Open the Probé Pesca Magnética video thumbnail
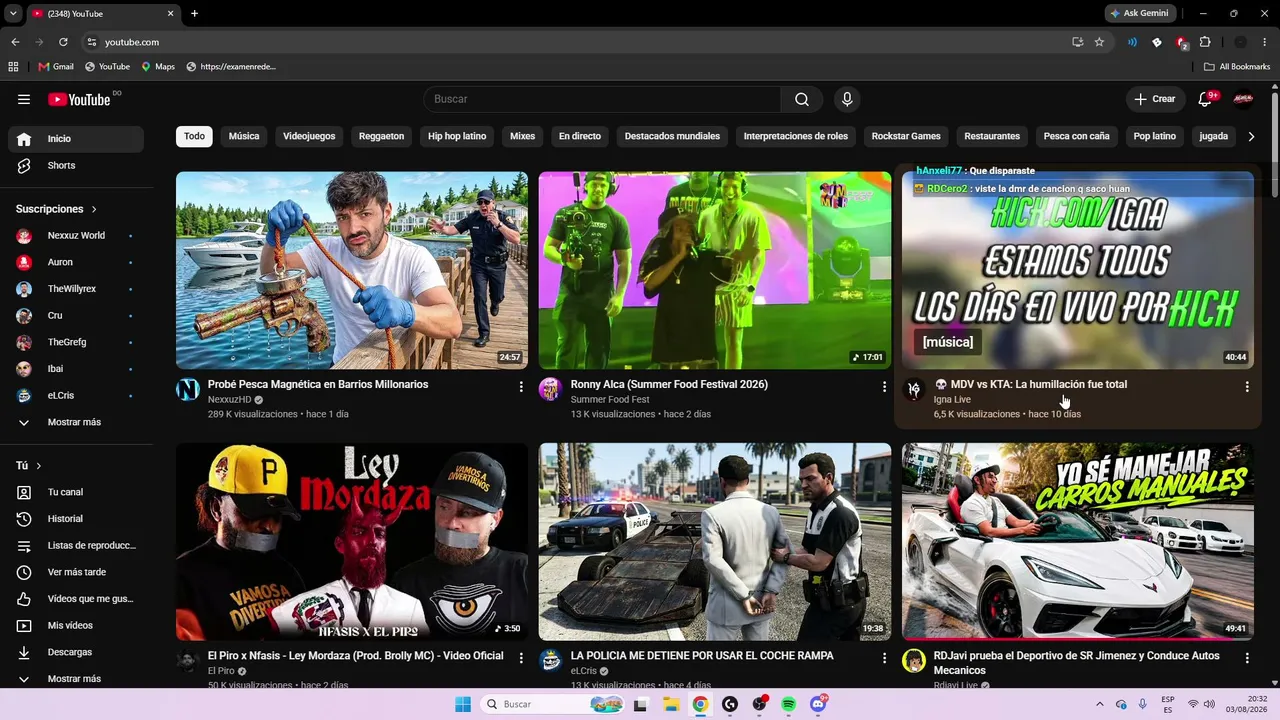The height and width of the screenshot is (720, 1280). pos(352,270)
